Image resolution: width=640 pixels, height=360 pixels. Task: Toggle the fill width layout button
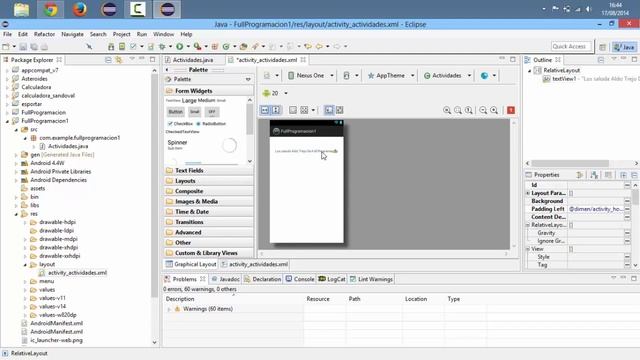pos(265,110)
